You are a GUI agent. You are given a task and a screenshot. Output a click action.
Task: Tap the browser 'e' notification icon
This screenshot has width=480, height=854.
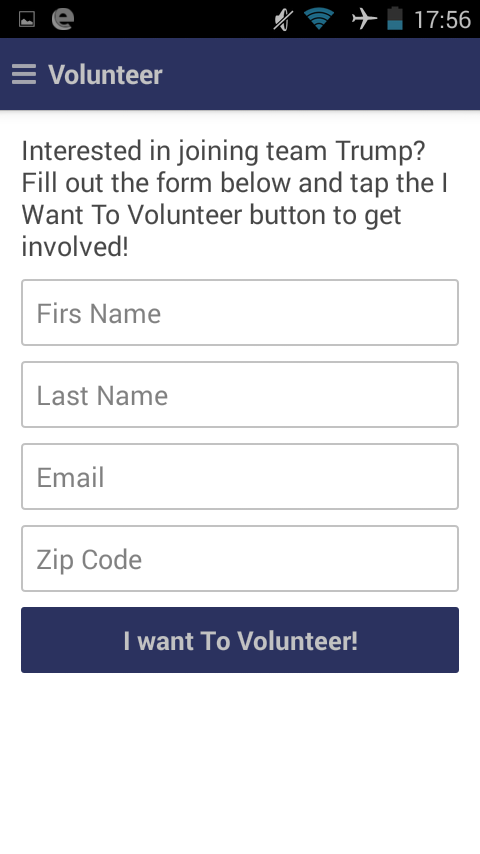tap(63, 19)
